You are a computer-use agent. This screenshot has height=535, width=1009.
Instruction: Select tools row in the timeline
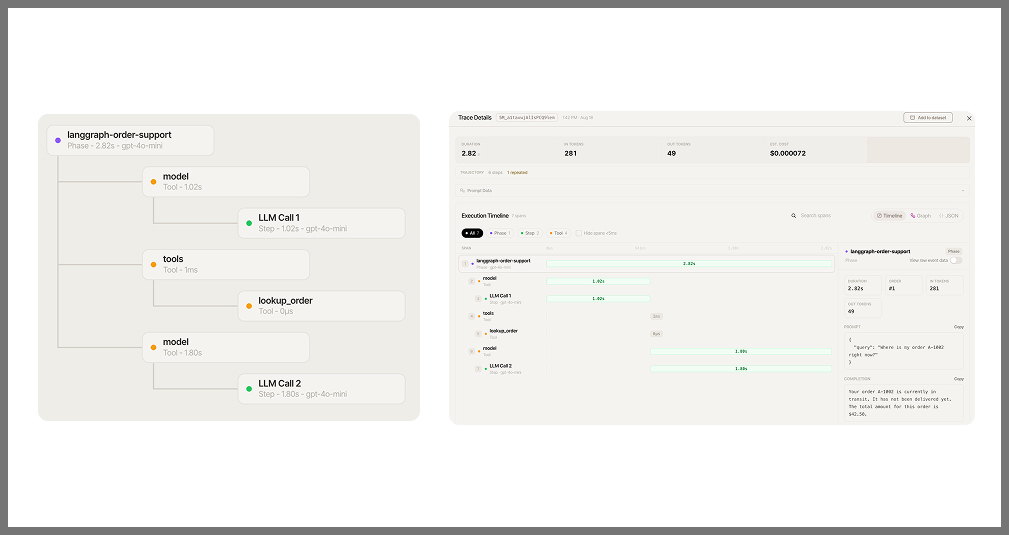(x=646, y=316)
